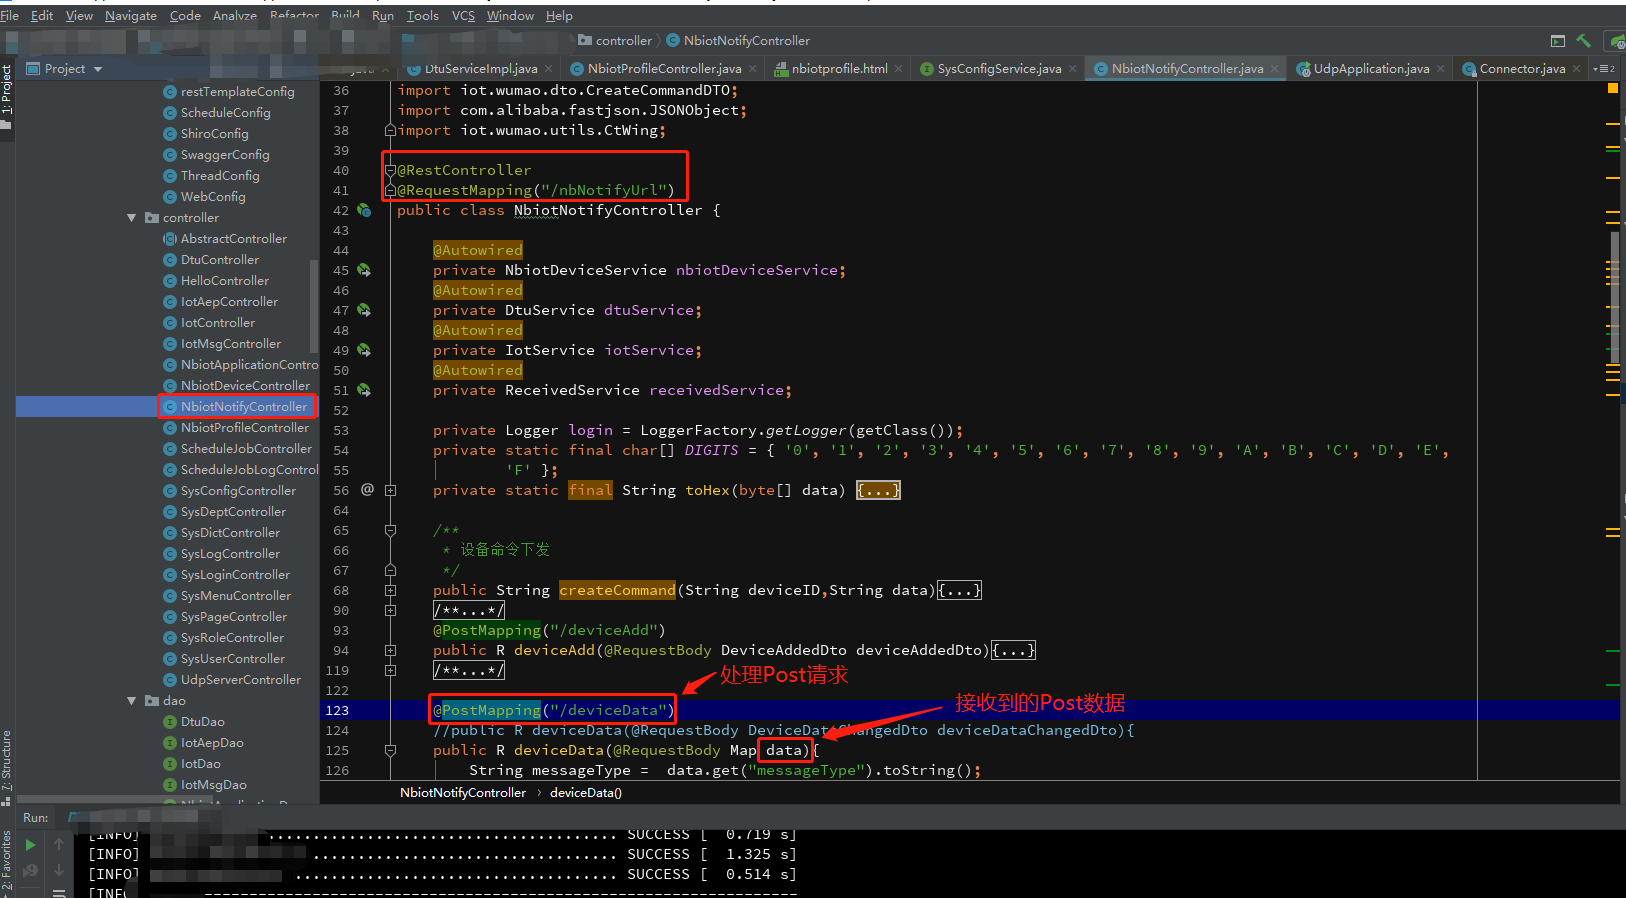Close the Connector.java tab
The image size is (1626, 898).
pyautogui.click(x=1577, y=69)
